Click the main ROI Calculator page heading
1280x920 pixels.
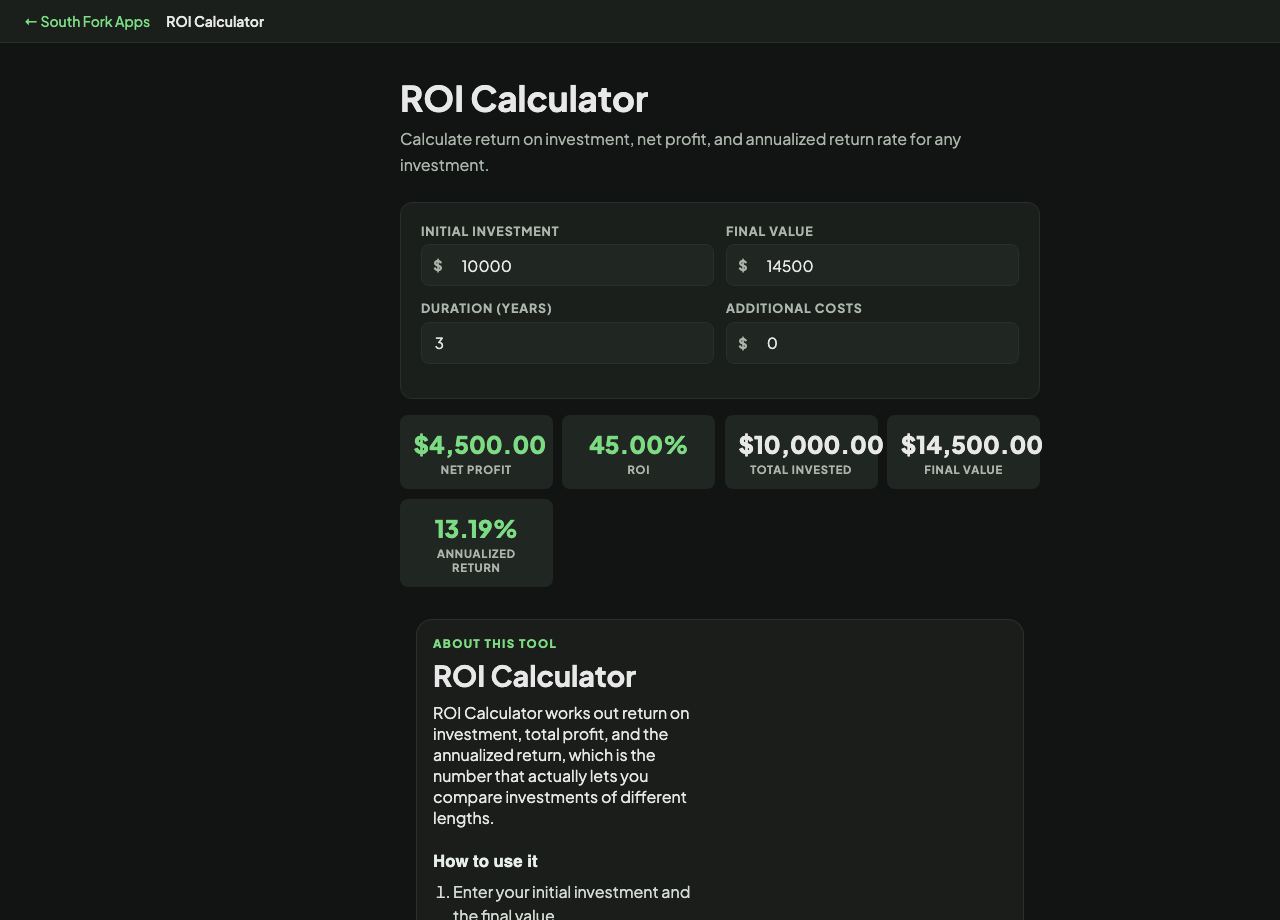524,99
